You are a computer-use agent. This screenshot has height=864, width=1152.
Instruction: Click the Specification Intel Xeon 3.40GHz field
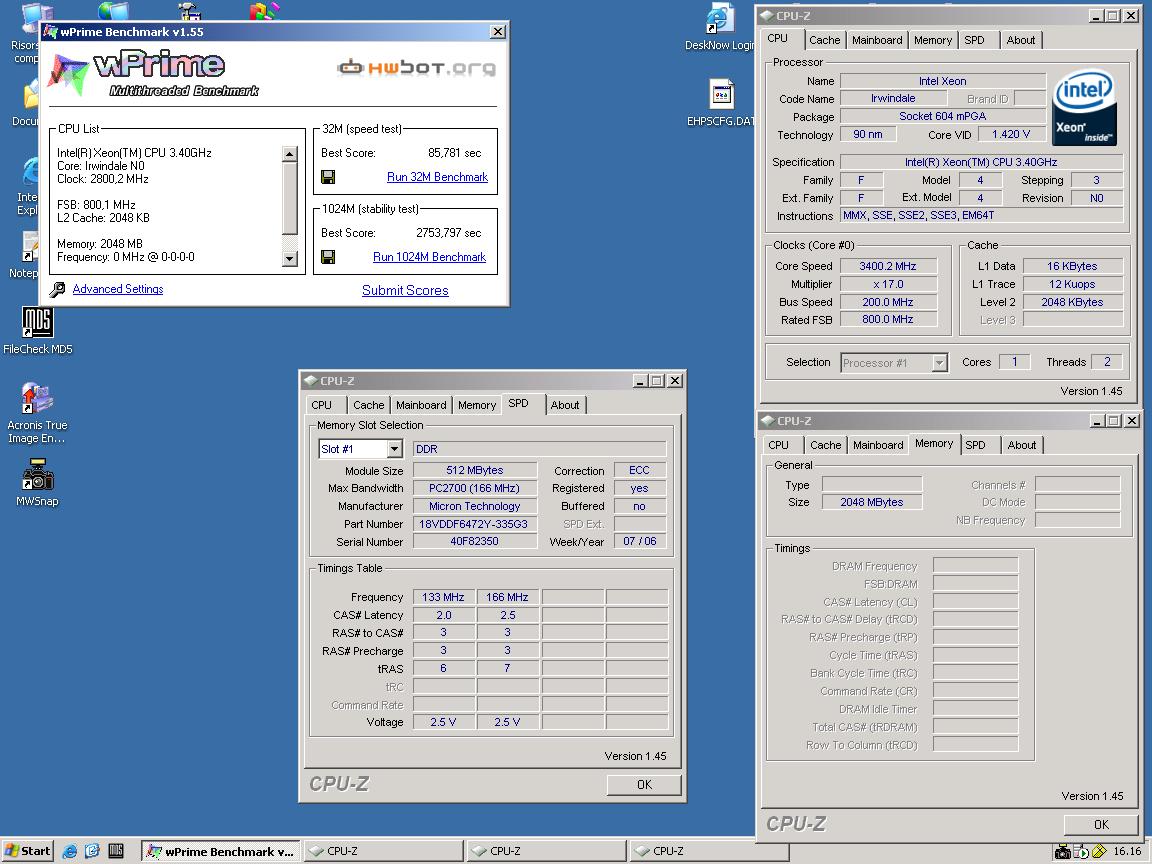981,162
